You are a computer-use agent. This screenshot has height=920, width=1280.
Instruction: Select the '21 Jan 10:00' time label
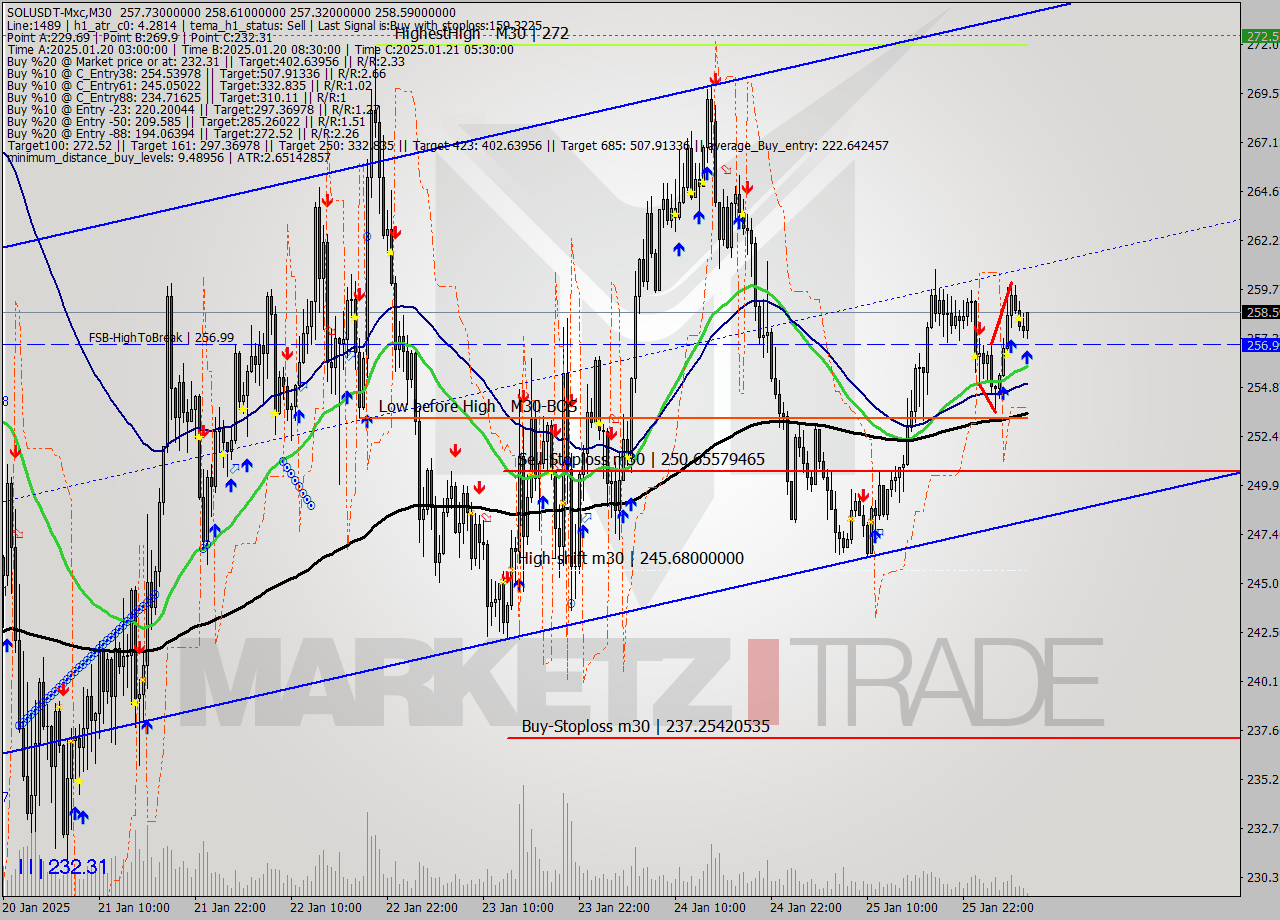tap(134, 908)
